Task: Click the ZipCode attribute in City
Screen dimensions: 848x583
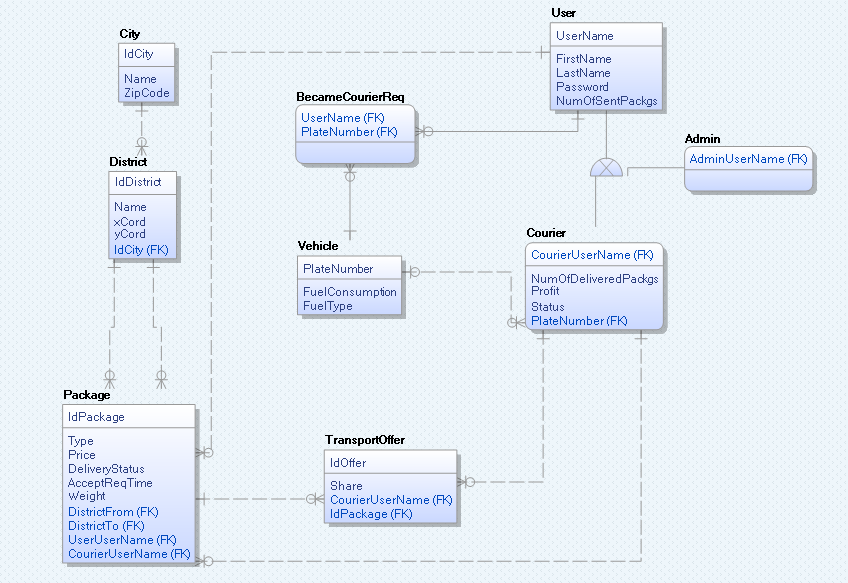Action: point(146,92)
